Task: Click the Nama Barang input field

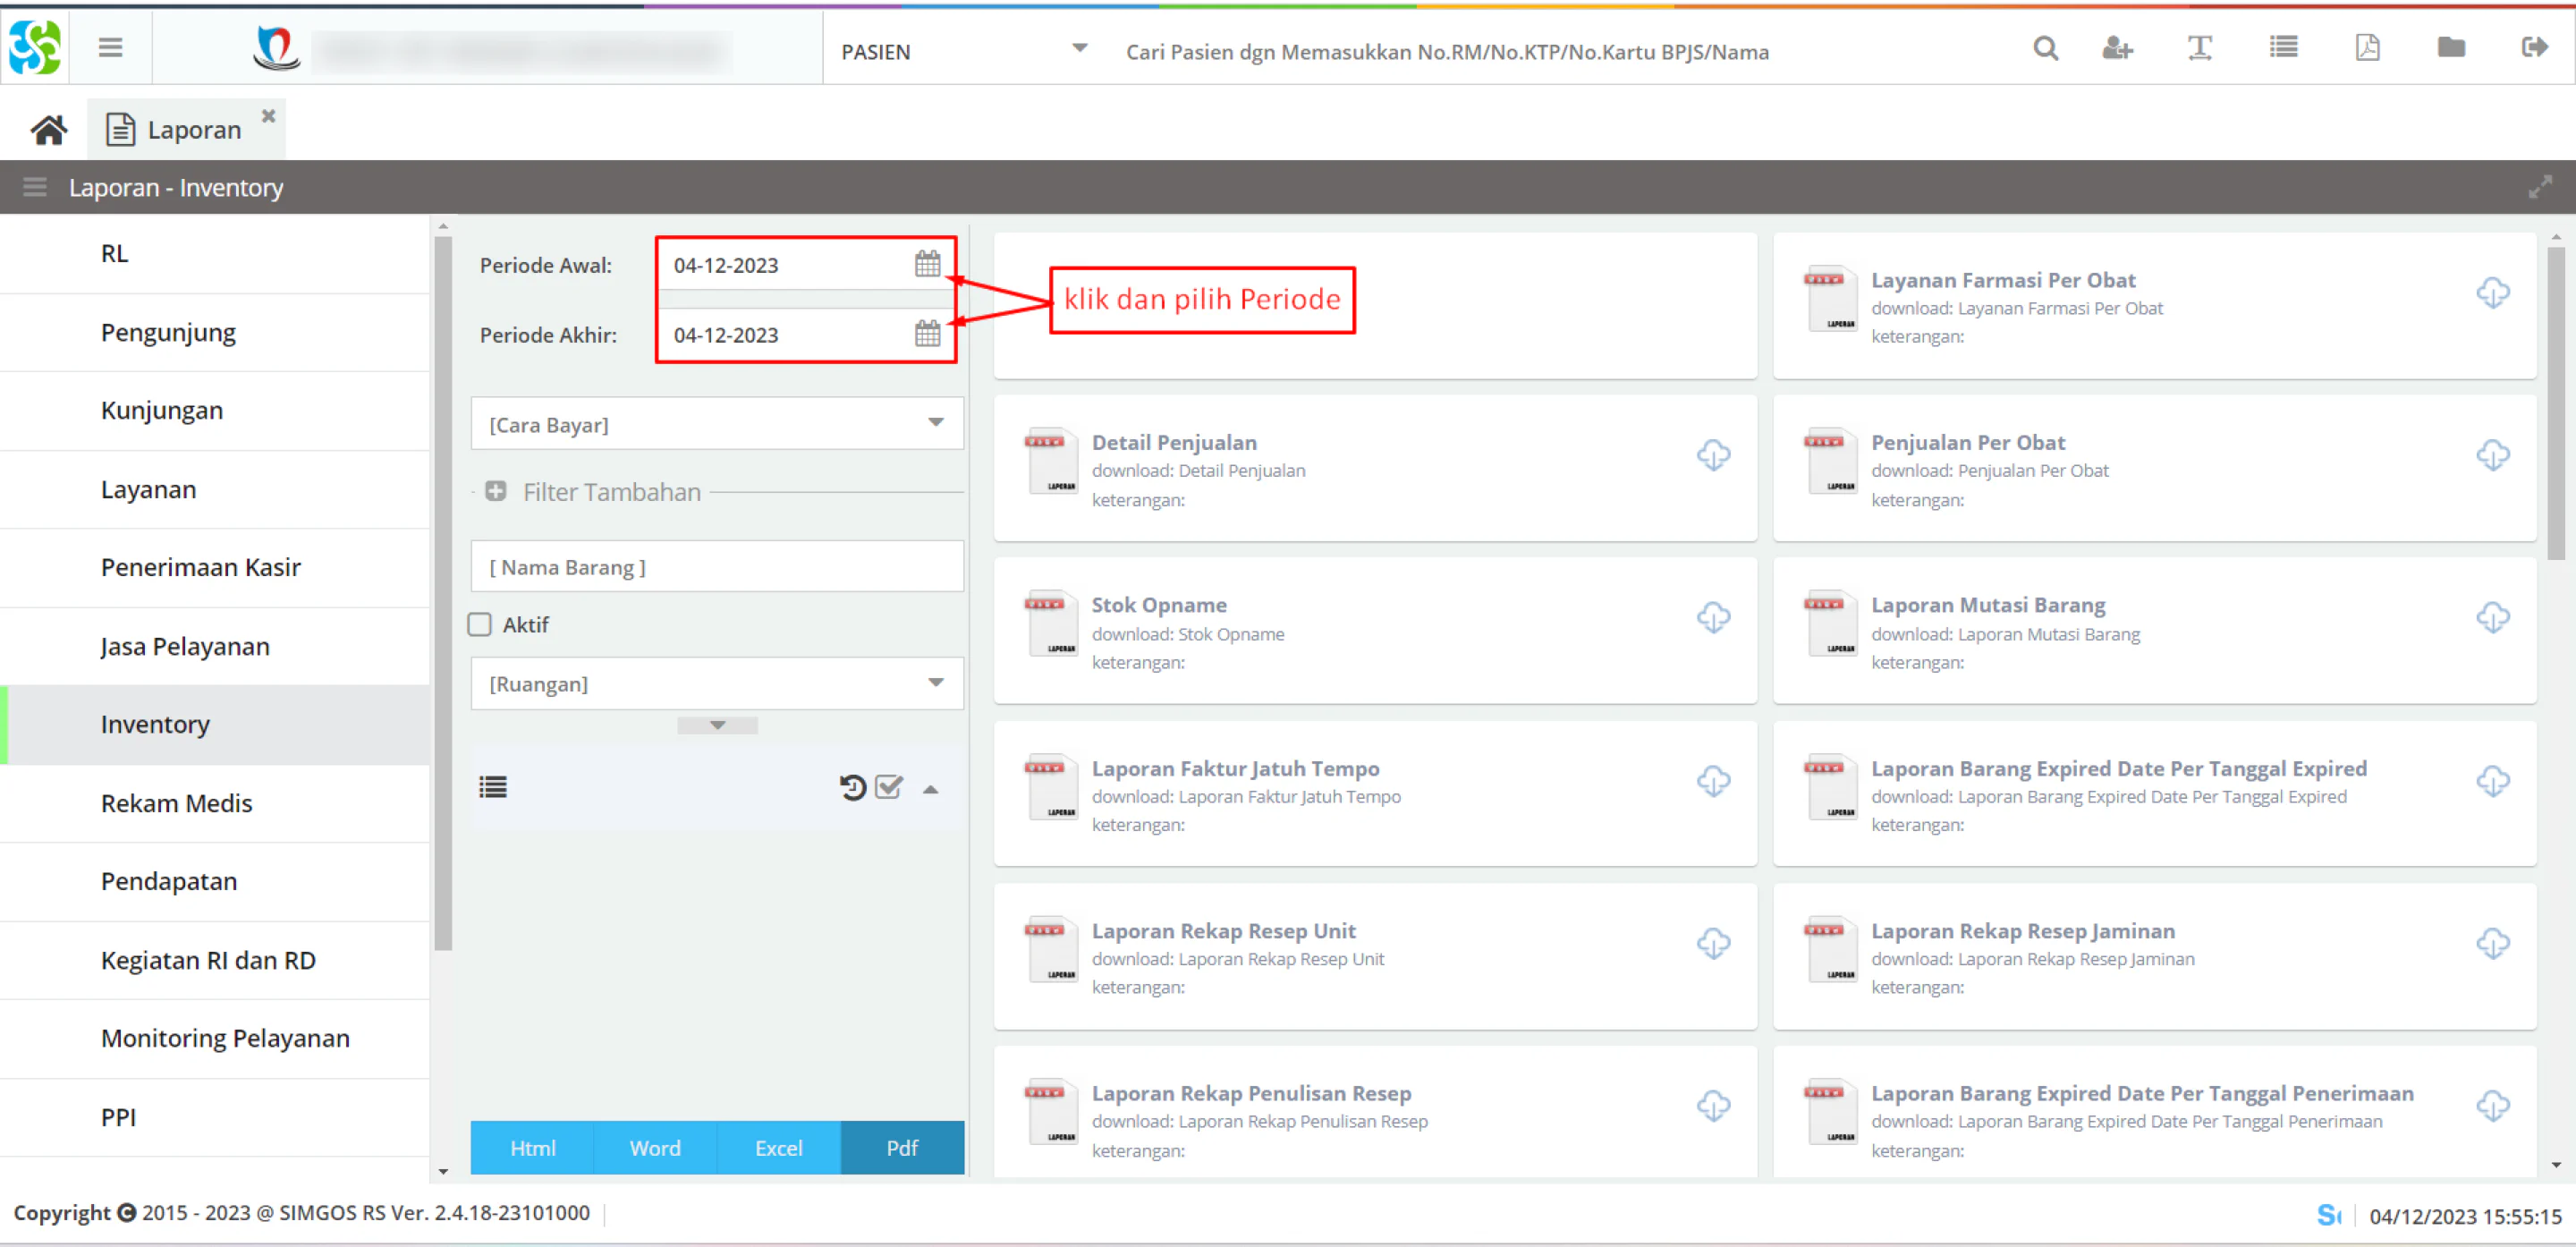Action: point(717,567)
